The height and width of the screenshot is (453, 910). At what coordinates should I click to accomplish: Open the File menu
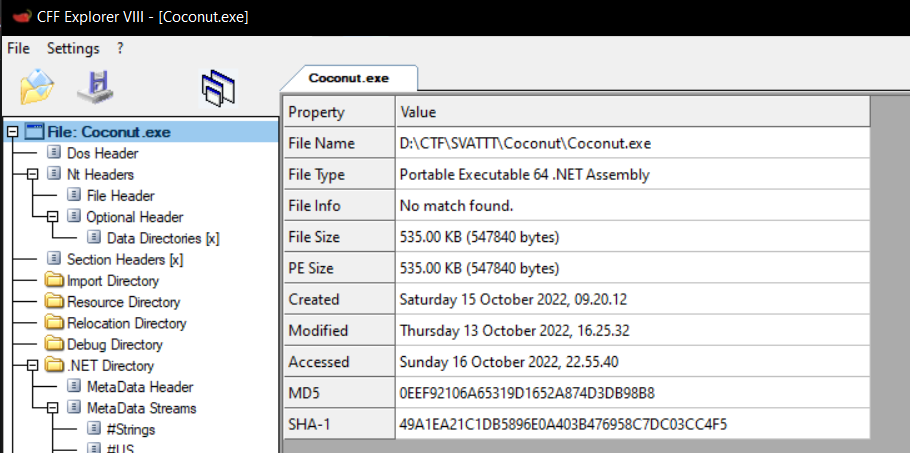click(19, 49)
